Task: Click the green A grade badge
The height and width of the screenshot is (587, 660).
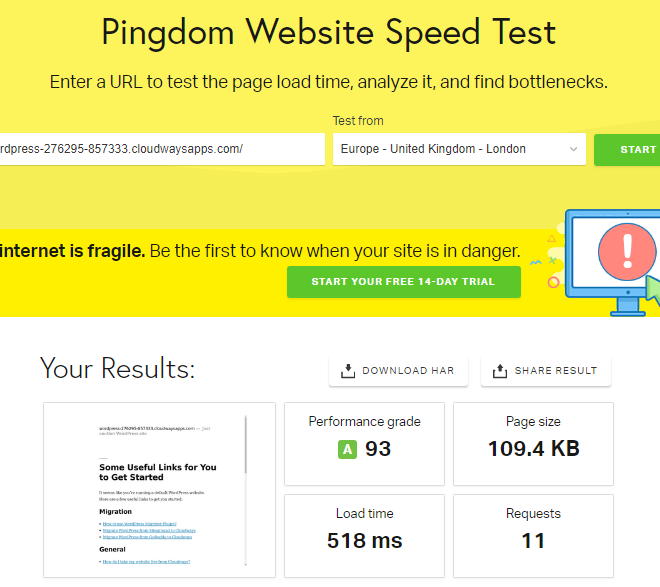Action: [x=347, y=449]
